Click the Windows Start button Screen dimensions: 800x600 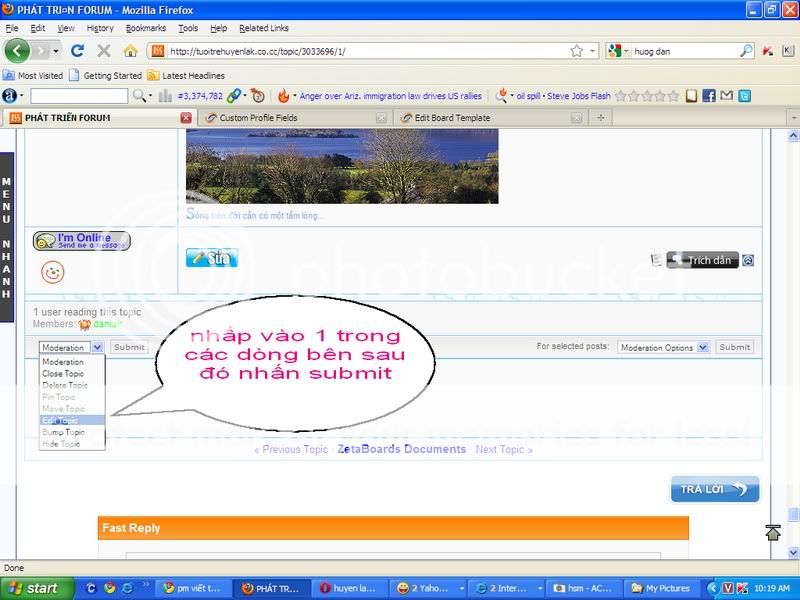(x=36, y=588)
